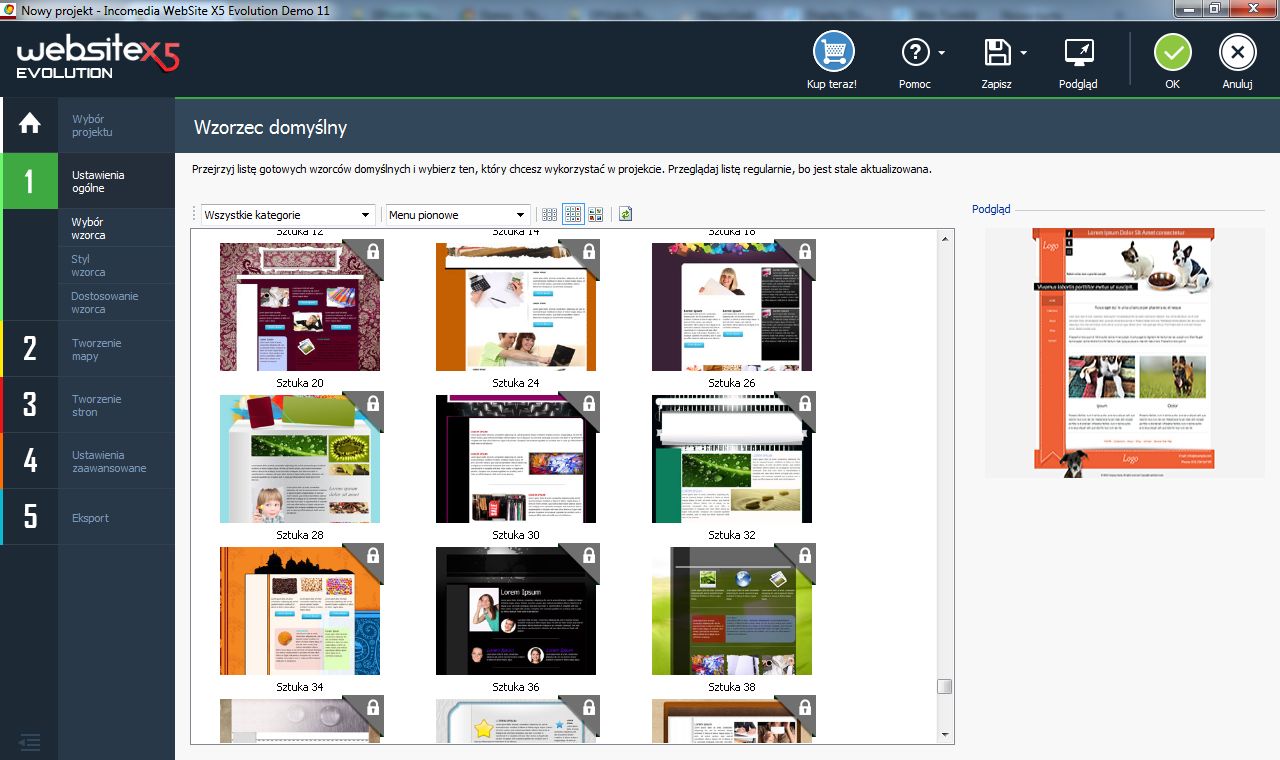Click the 'Wzorzec domyślny' page heading
1280x760 pixels.
pyautogui.click(x=270, y=128)
